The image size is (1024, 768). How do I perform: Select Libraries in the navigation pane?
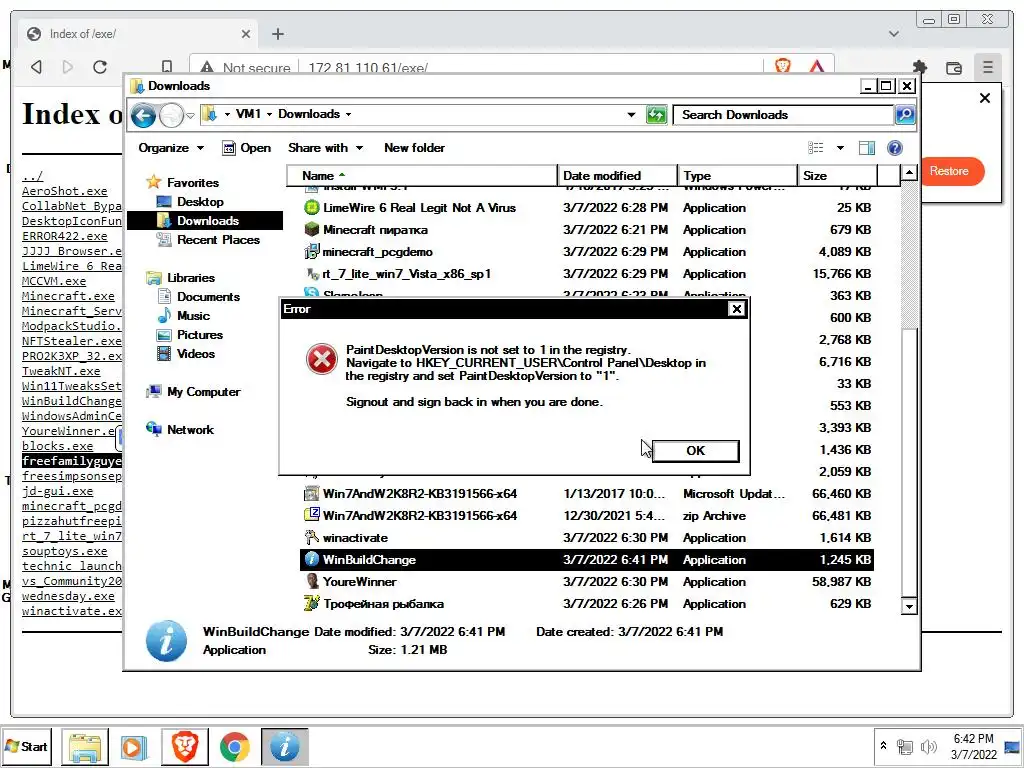pos(181,278)
